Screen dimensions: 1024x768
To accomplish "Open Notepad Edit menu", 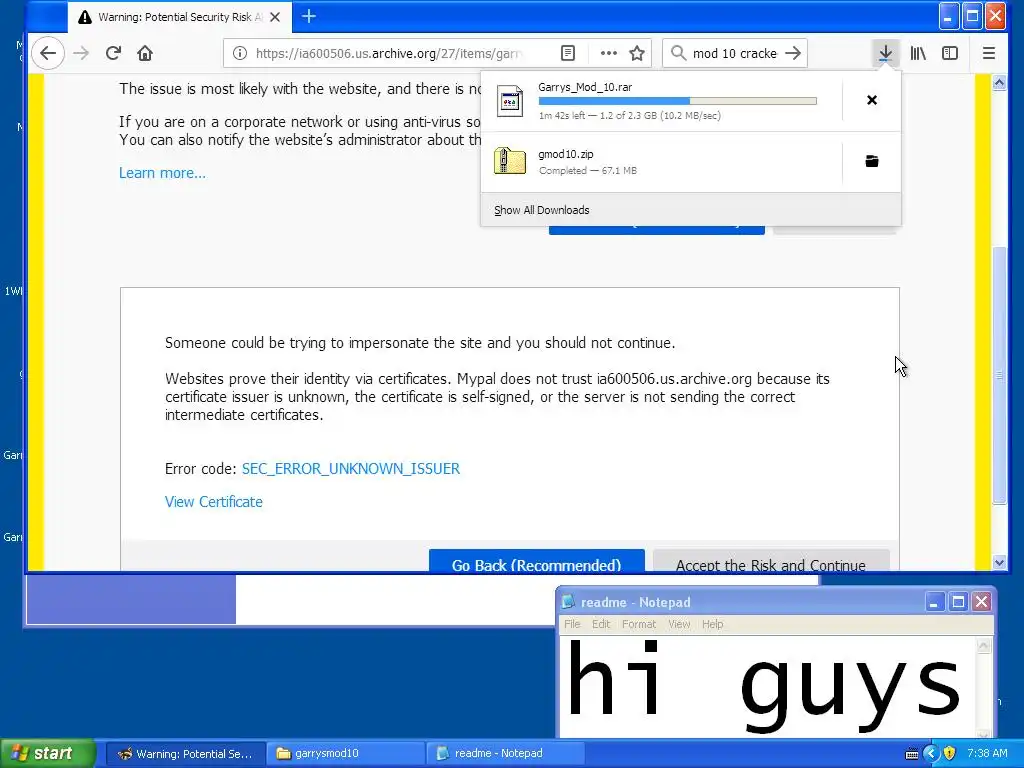I will (601, 624).
